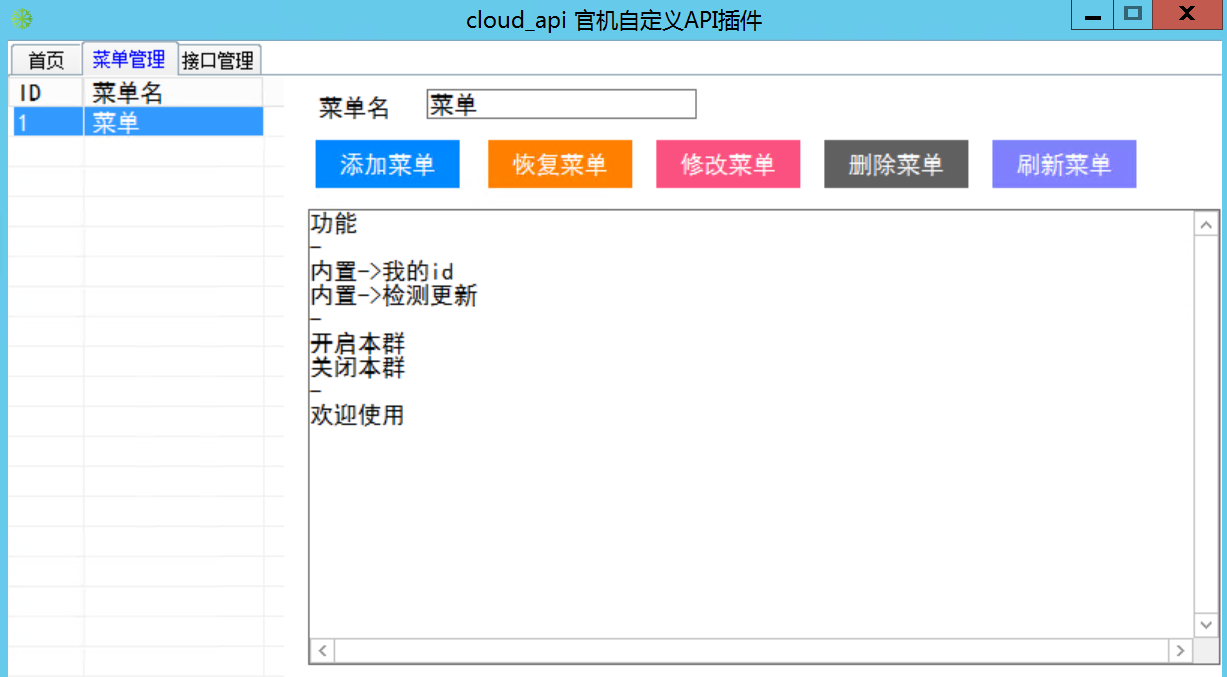The height and width of the screenshot is (677, 1227).
Task: Click the 菜单名 column header
Action: (x=172, y=93)
